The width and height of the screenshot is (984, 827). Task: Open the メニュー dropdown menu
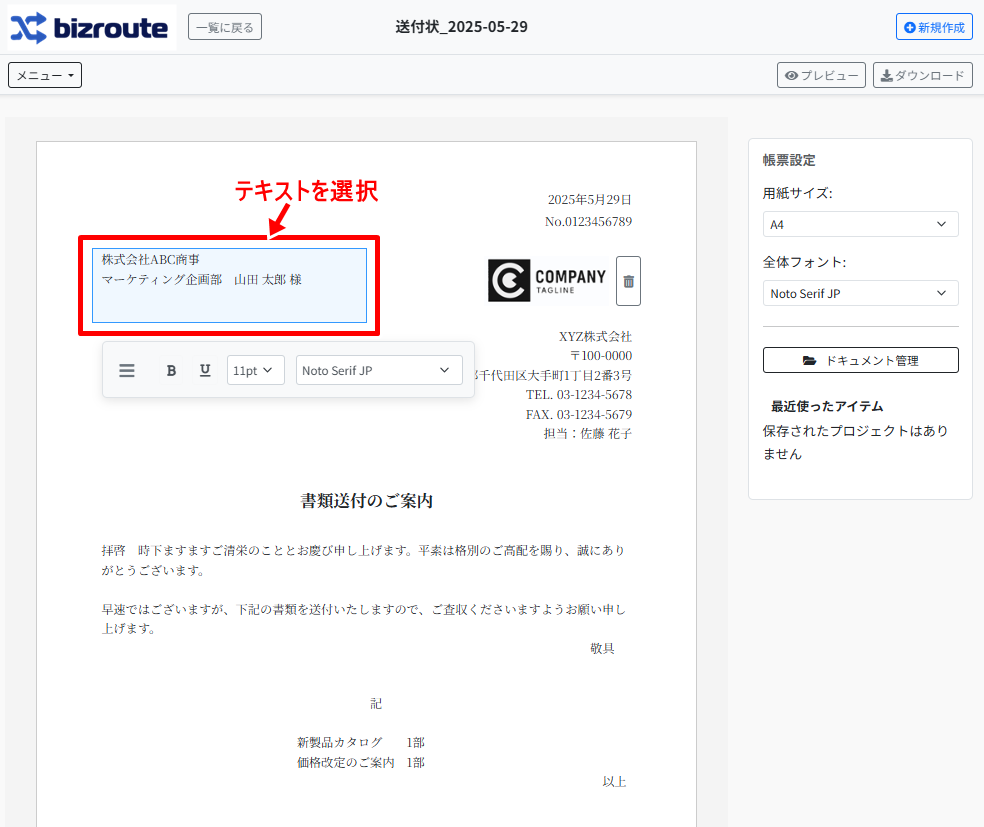45,75
